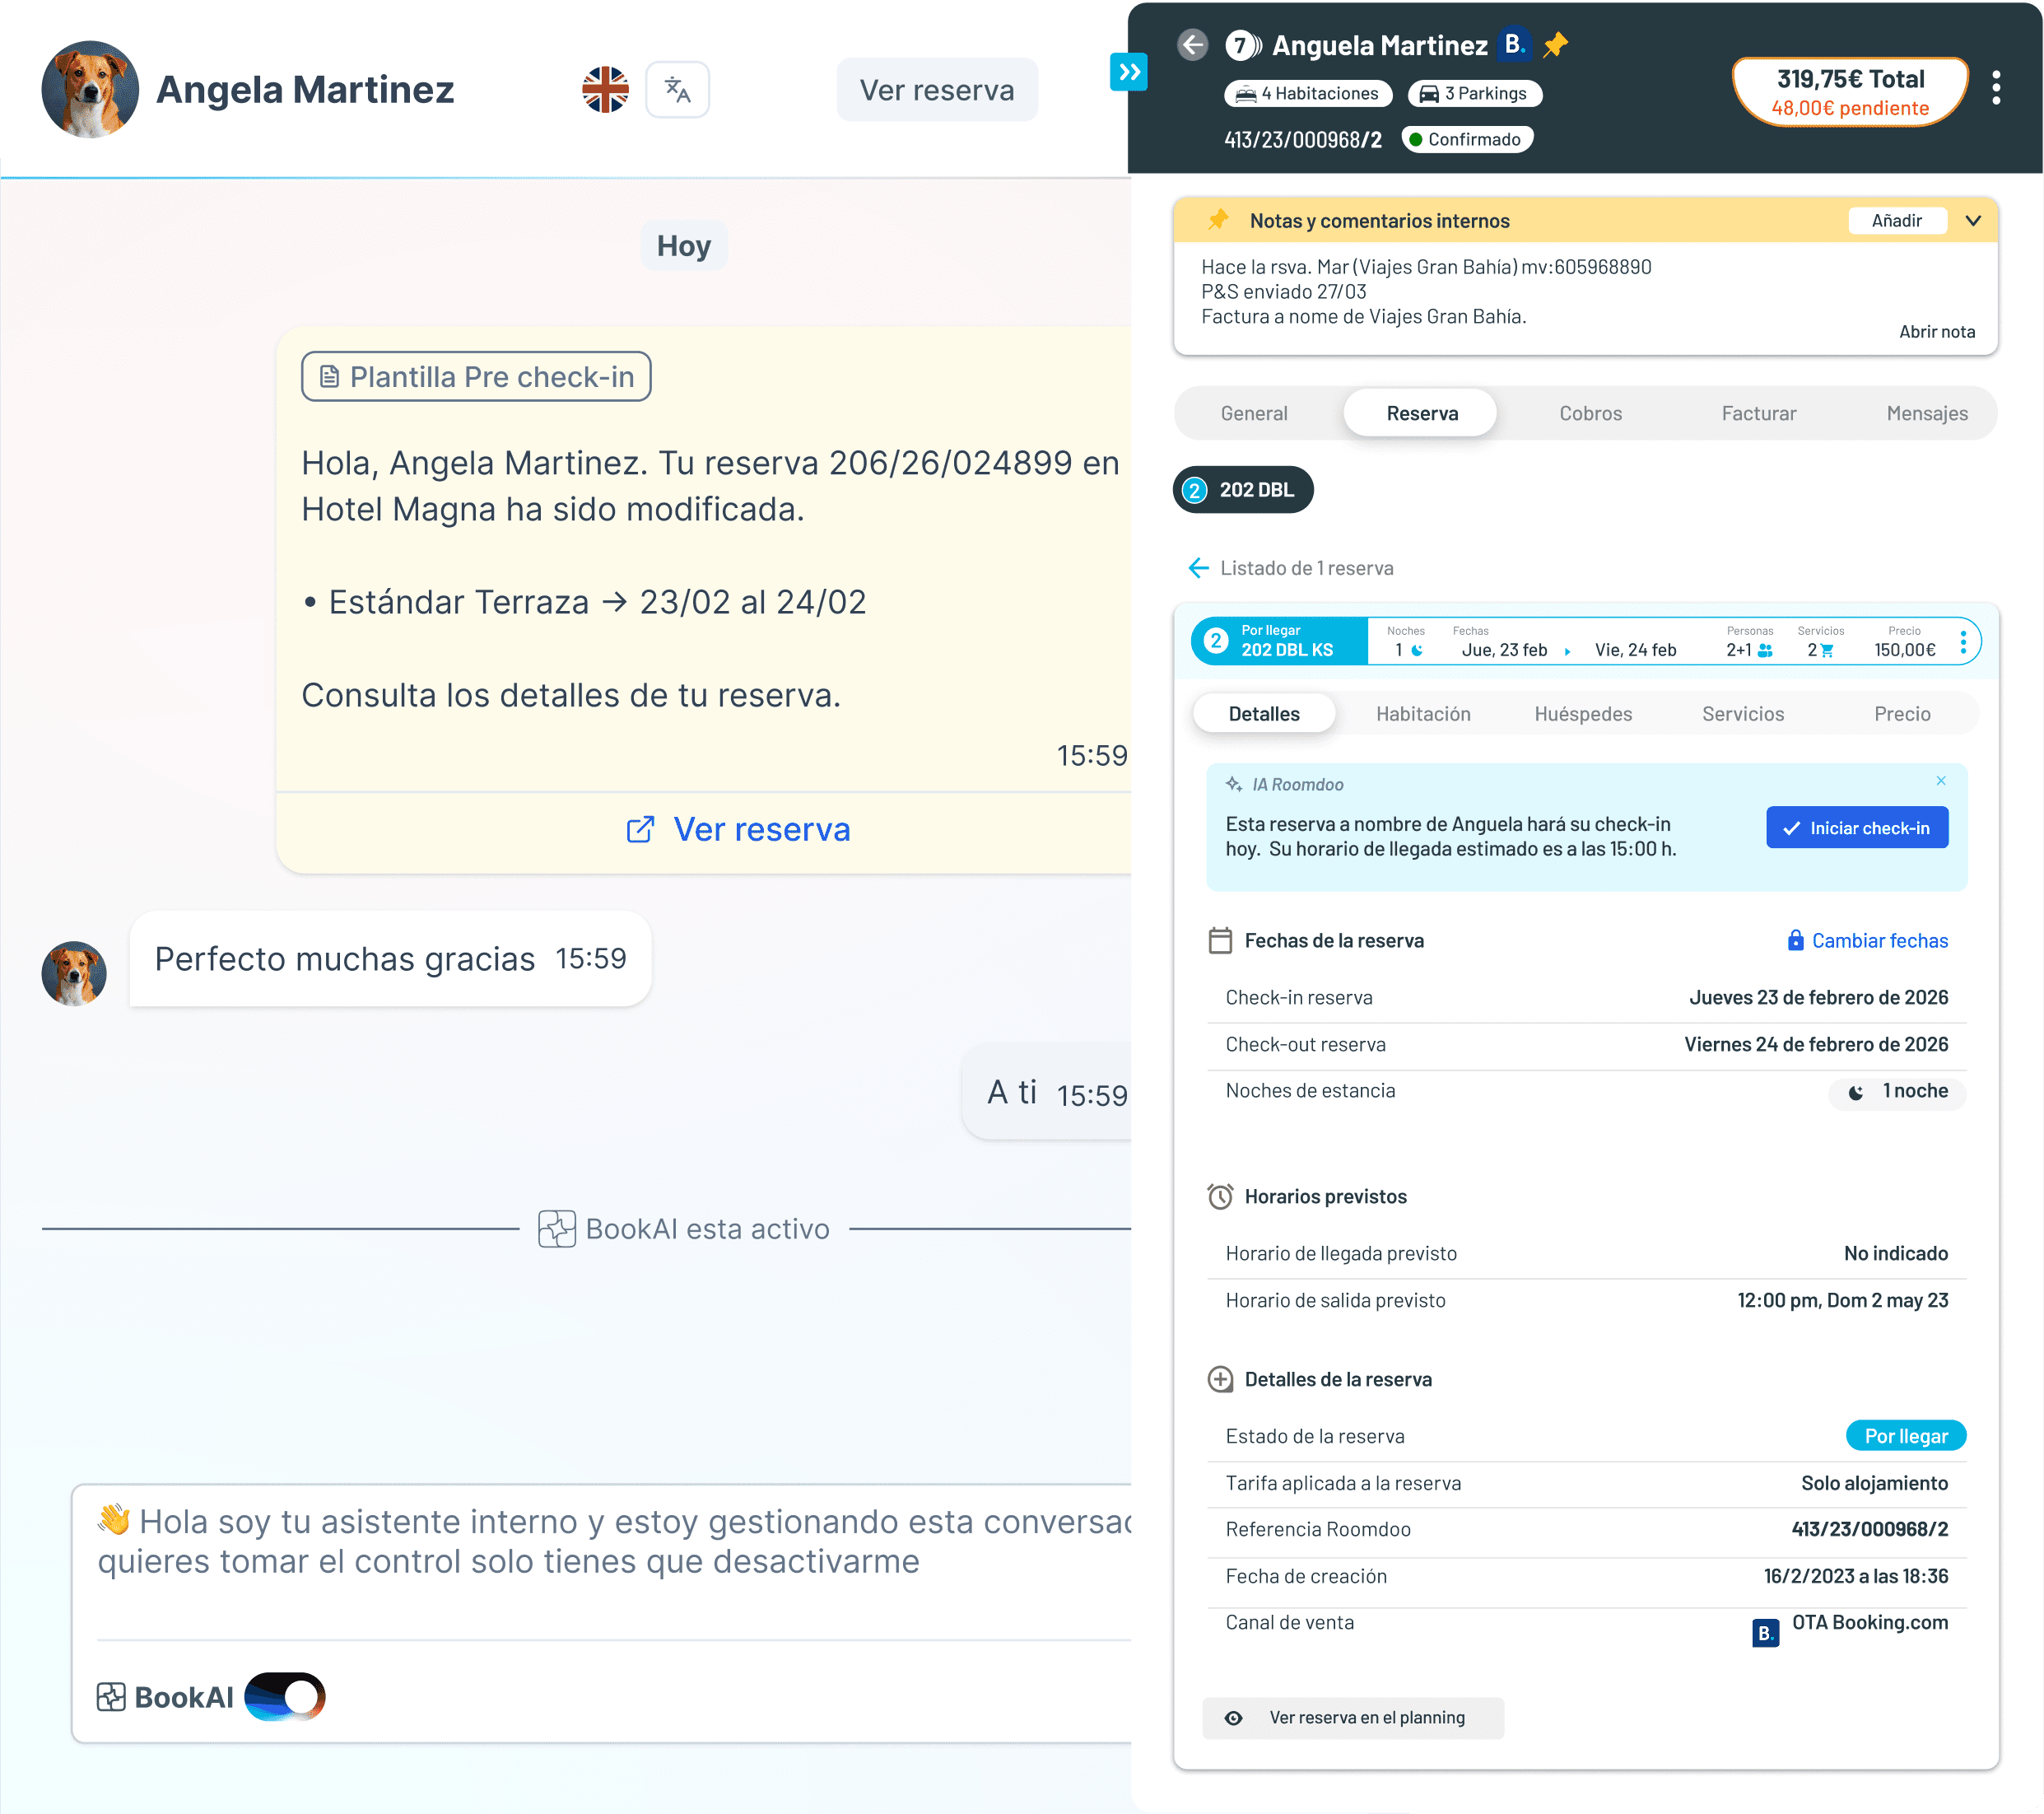Open the three-dot menu in reservation header
Viewport: 2044px width, 1814px height.
click(1995, 88)
